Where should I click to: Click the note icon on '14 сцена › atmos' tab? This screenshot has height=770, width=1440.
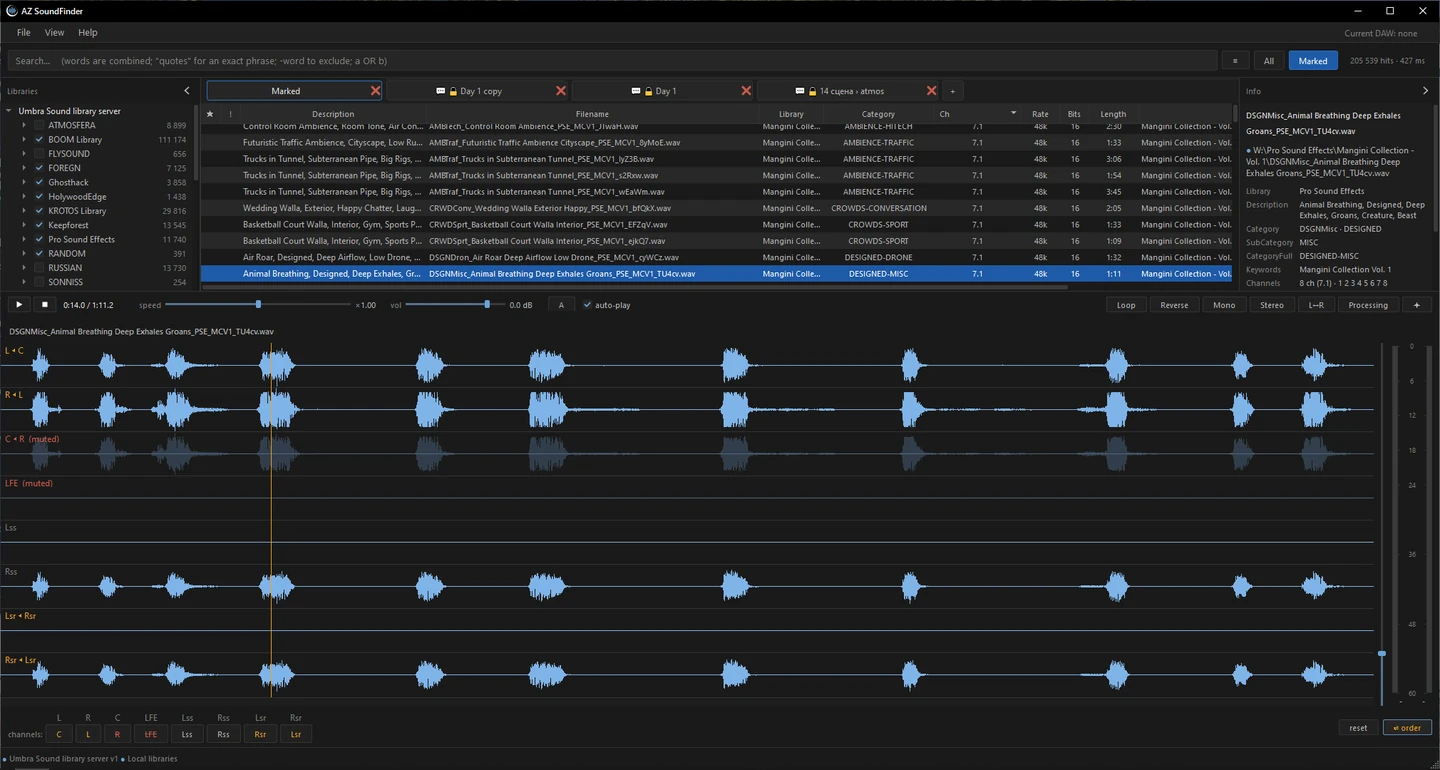pos(800,91)
